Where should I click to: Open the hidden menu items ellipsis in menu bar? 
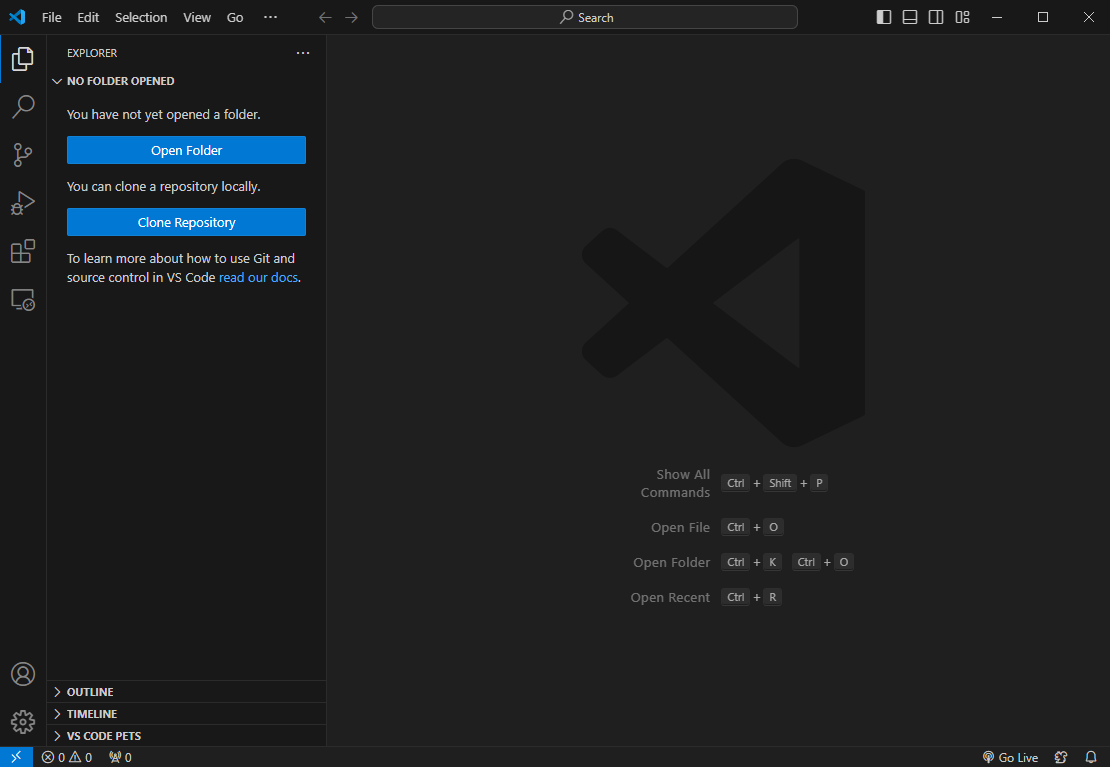pyautogui.click(x=270, y=17)
